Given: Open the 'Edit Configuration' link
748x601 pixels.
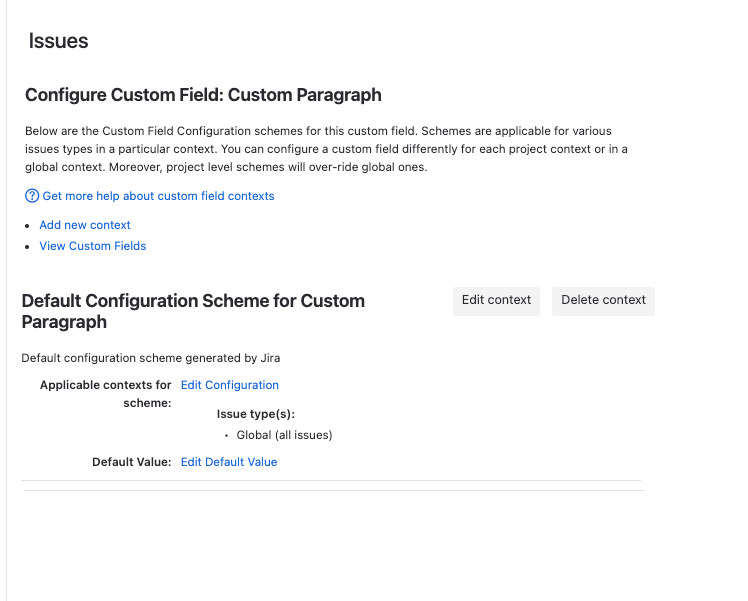Looking at the screenshot, I should click(229, 385).
